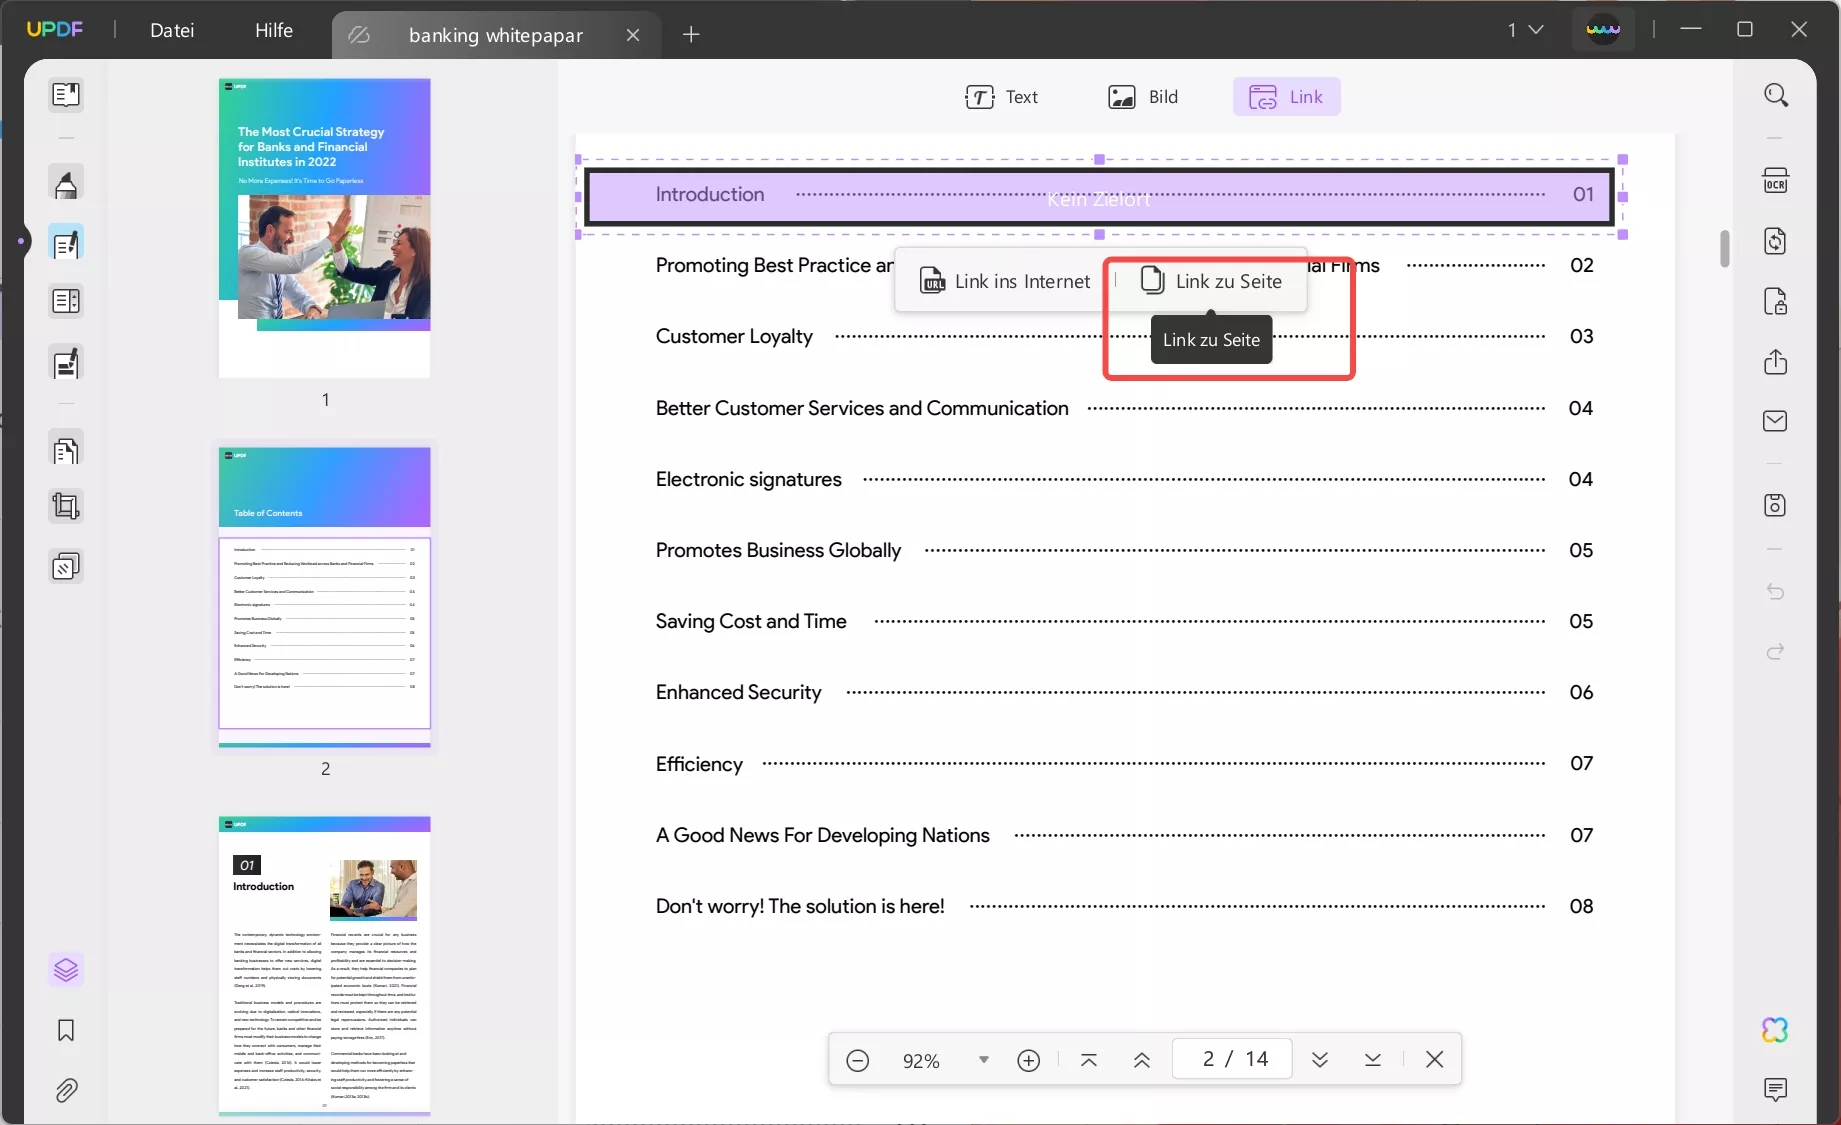Open the Layers panel icon

(66, 970)
